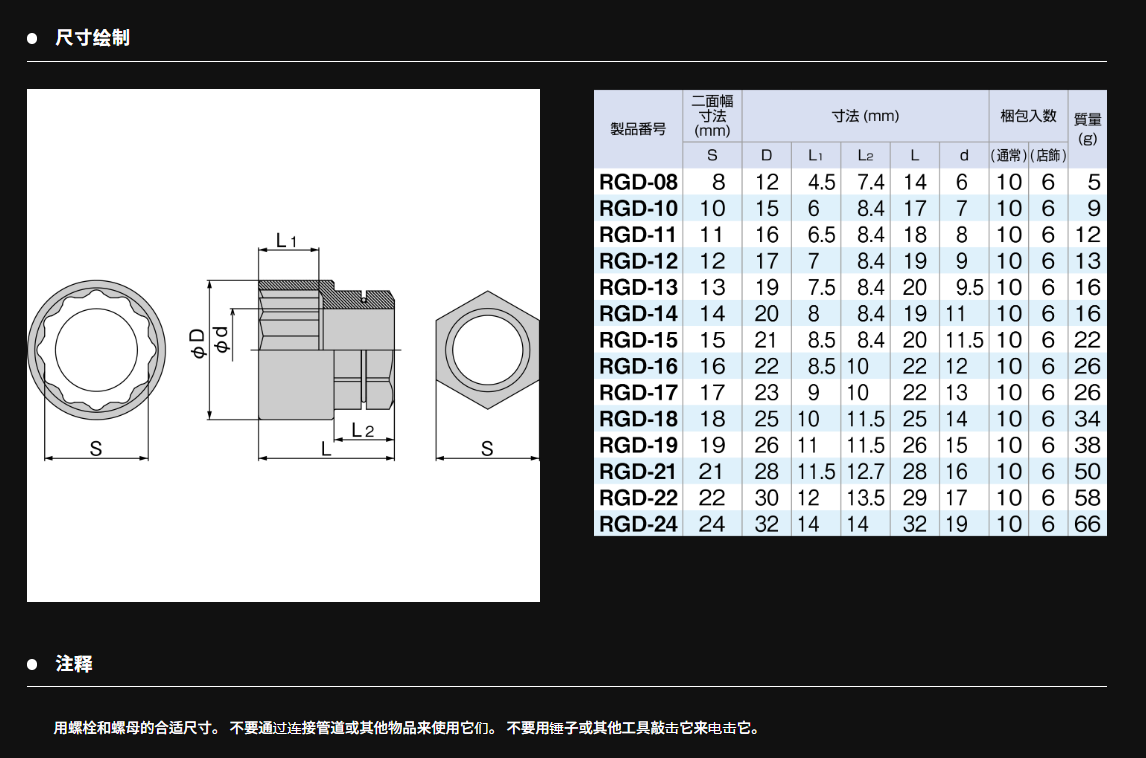Select the L2 dimension label in diagram
The height and width of the screenshot is (758, 1146).
click(362, 431)
